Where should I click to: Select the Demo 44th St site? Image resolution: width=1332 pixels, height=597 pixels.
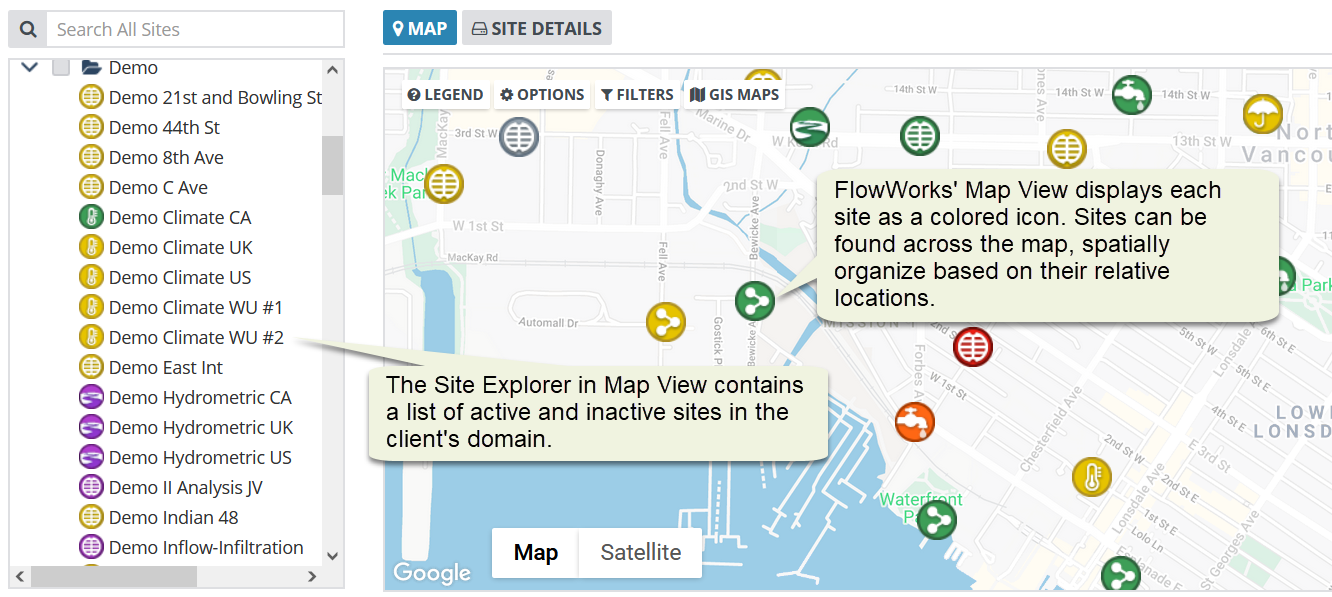tap(164, 127)
